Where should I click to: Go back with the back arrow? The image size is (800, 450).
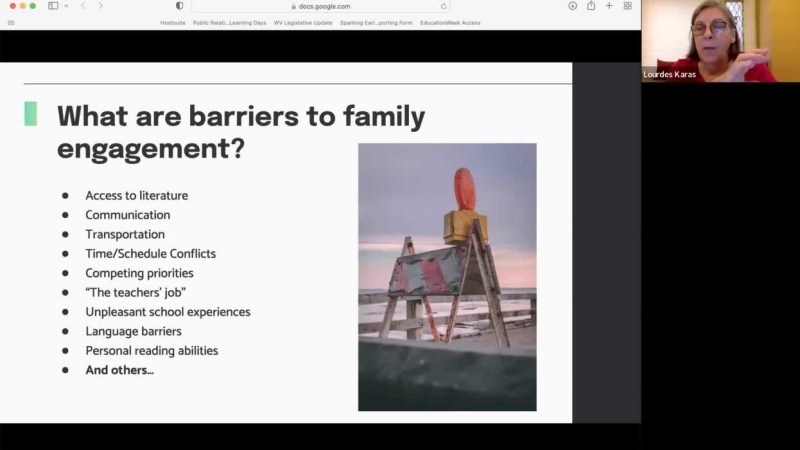(82, 6)
